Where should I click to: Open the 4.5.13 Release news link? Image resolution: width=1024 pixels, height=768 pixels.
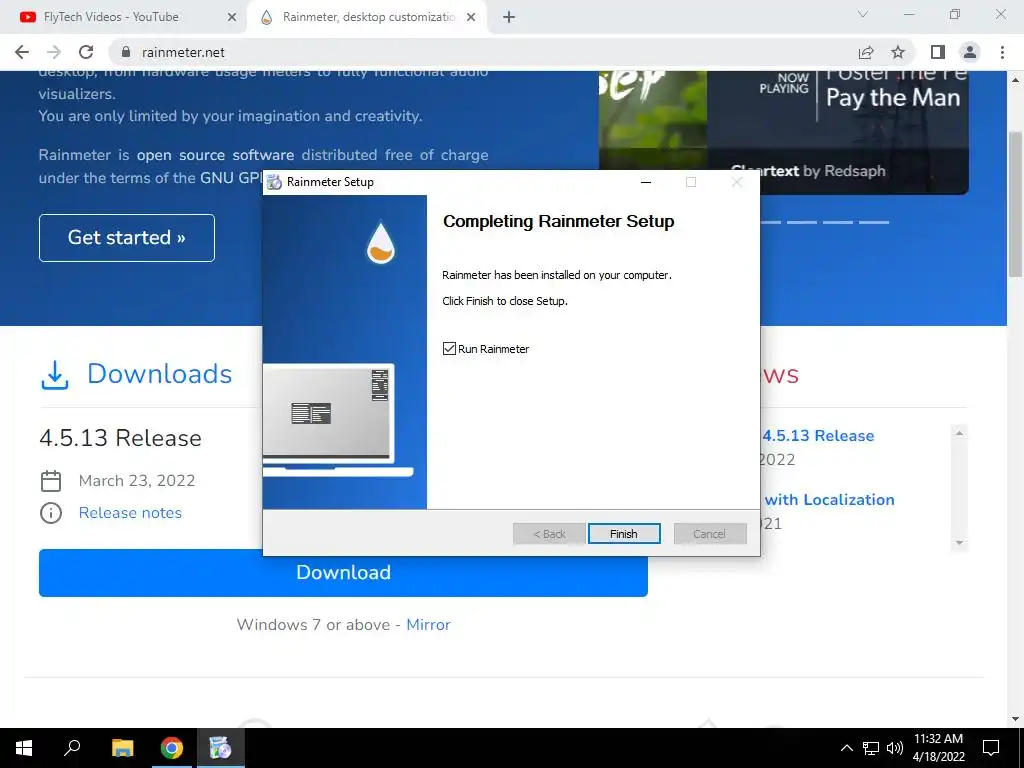tap(818, 436)
